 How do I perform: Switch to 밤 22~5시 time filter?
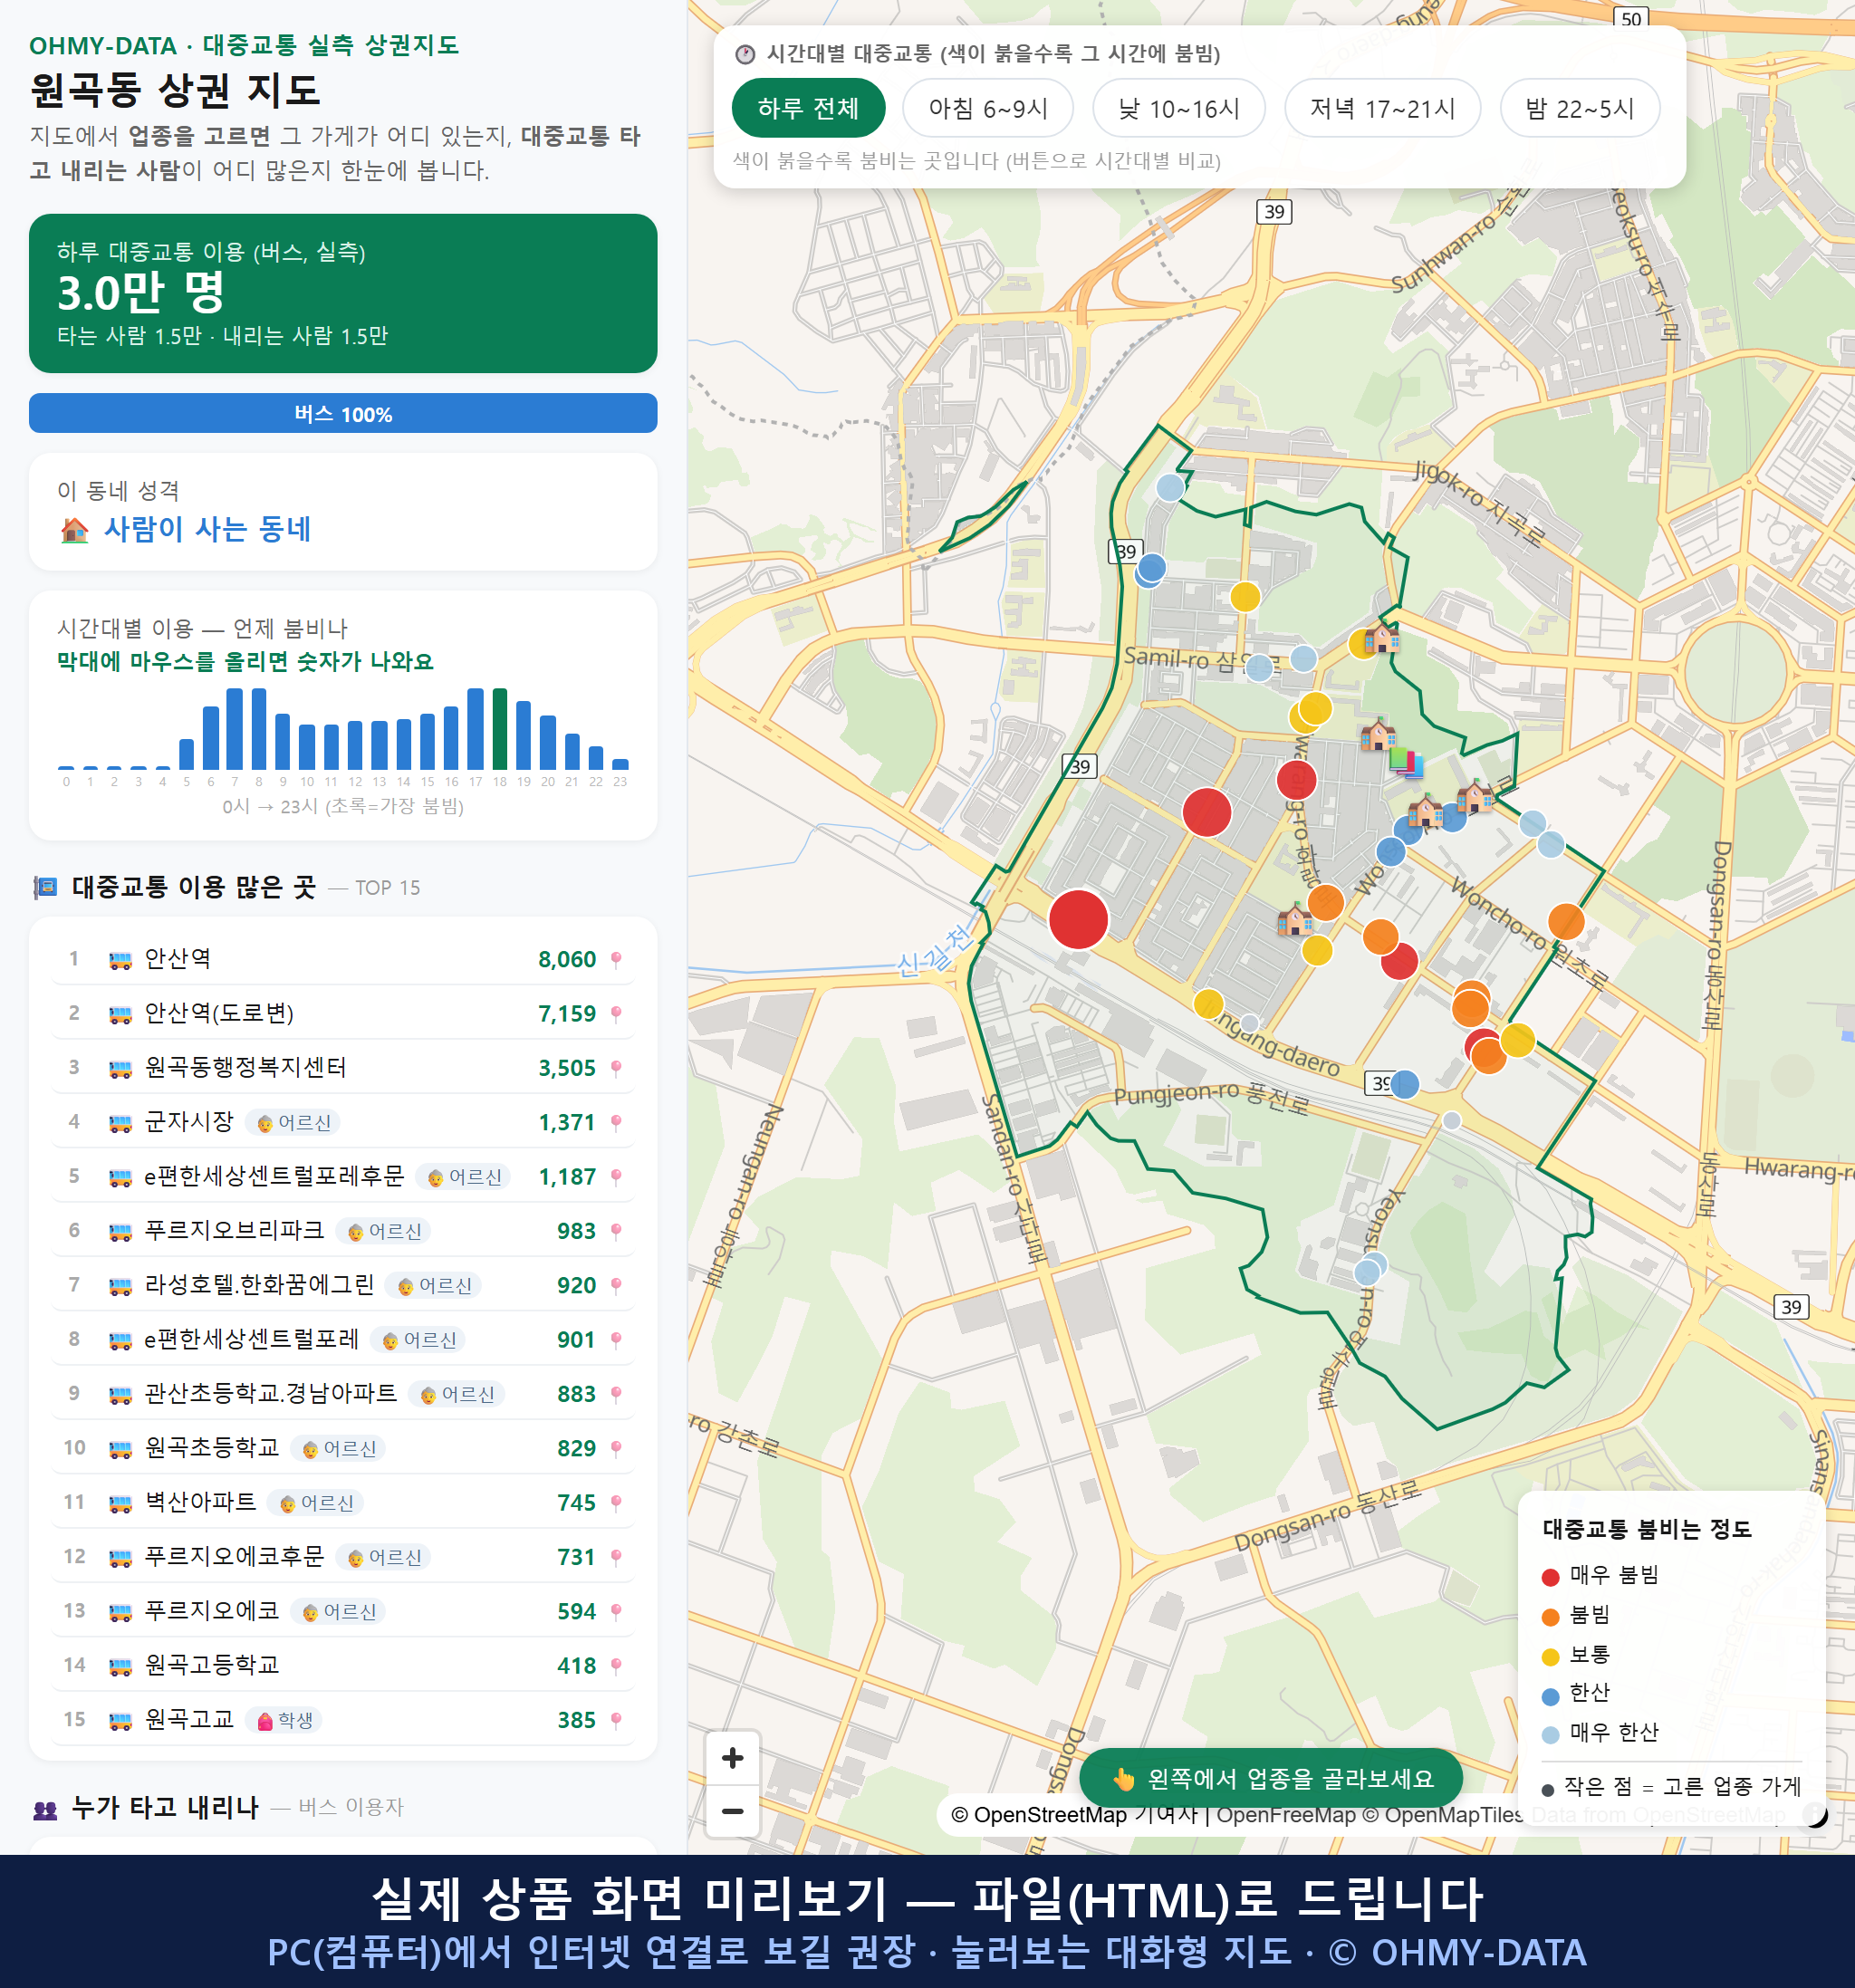coord(1579,108)
